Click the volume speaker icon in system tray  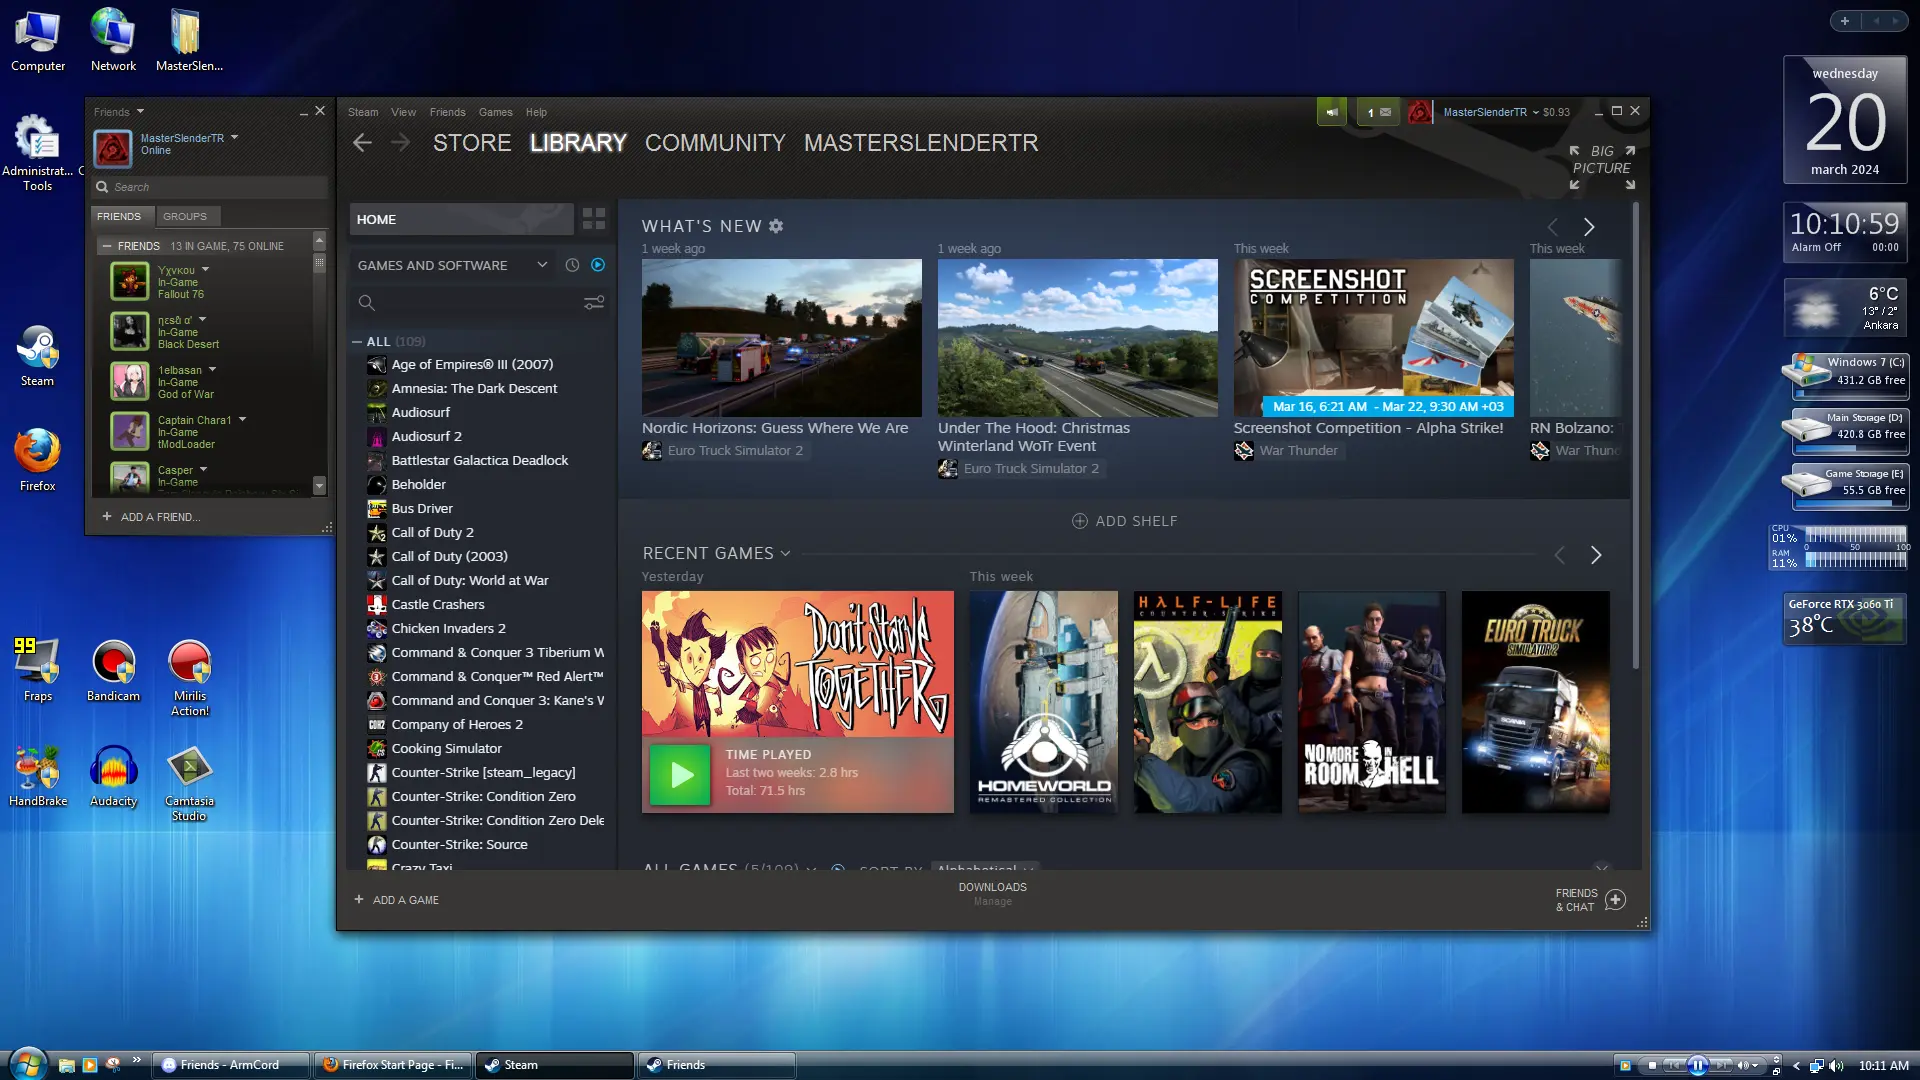pos(1836,1066)
